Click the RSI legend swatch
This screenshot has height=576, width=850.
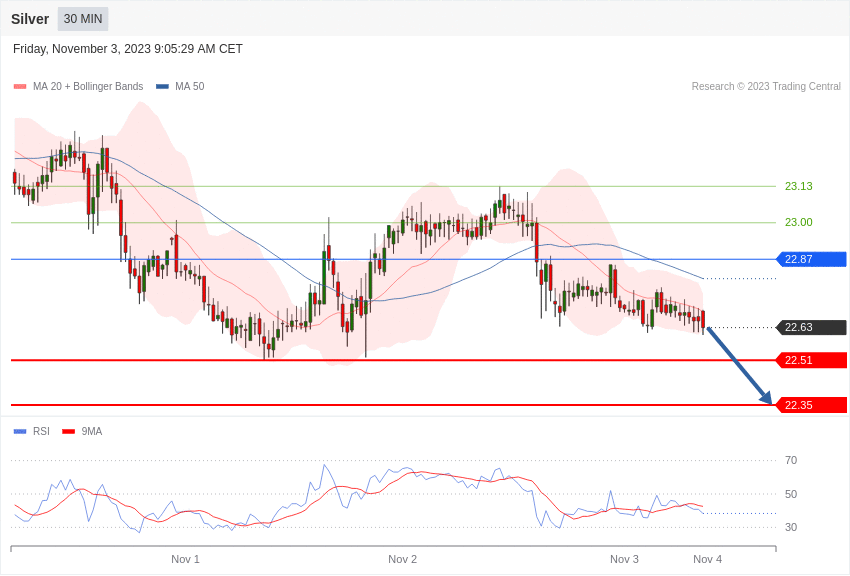pos(20,431)
